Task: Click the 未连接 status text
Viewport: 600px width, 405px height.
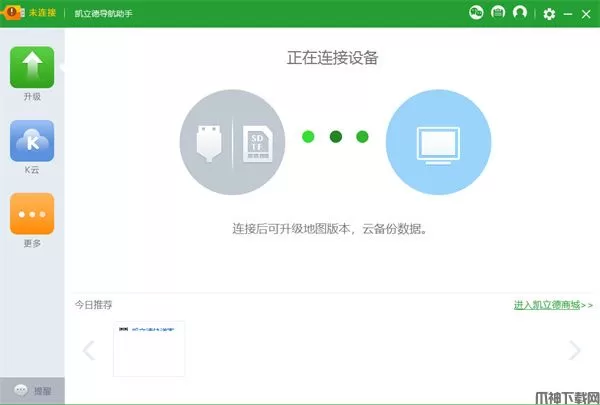Action: pos(42,13)
